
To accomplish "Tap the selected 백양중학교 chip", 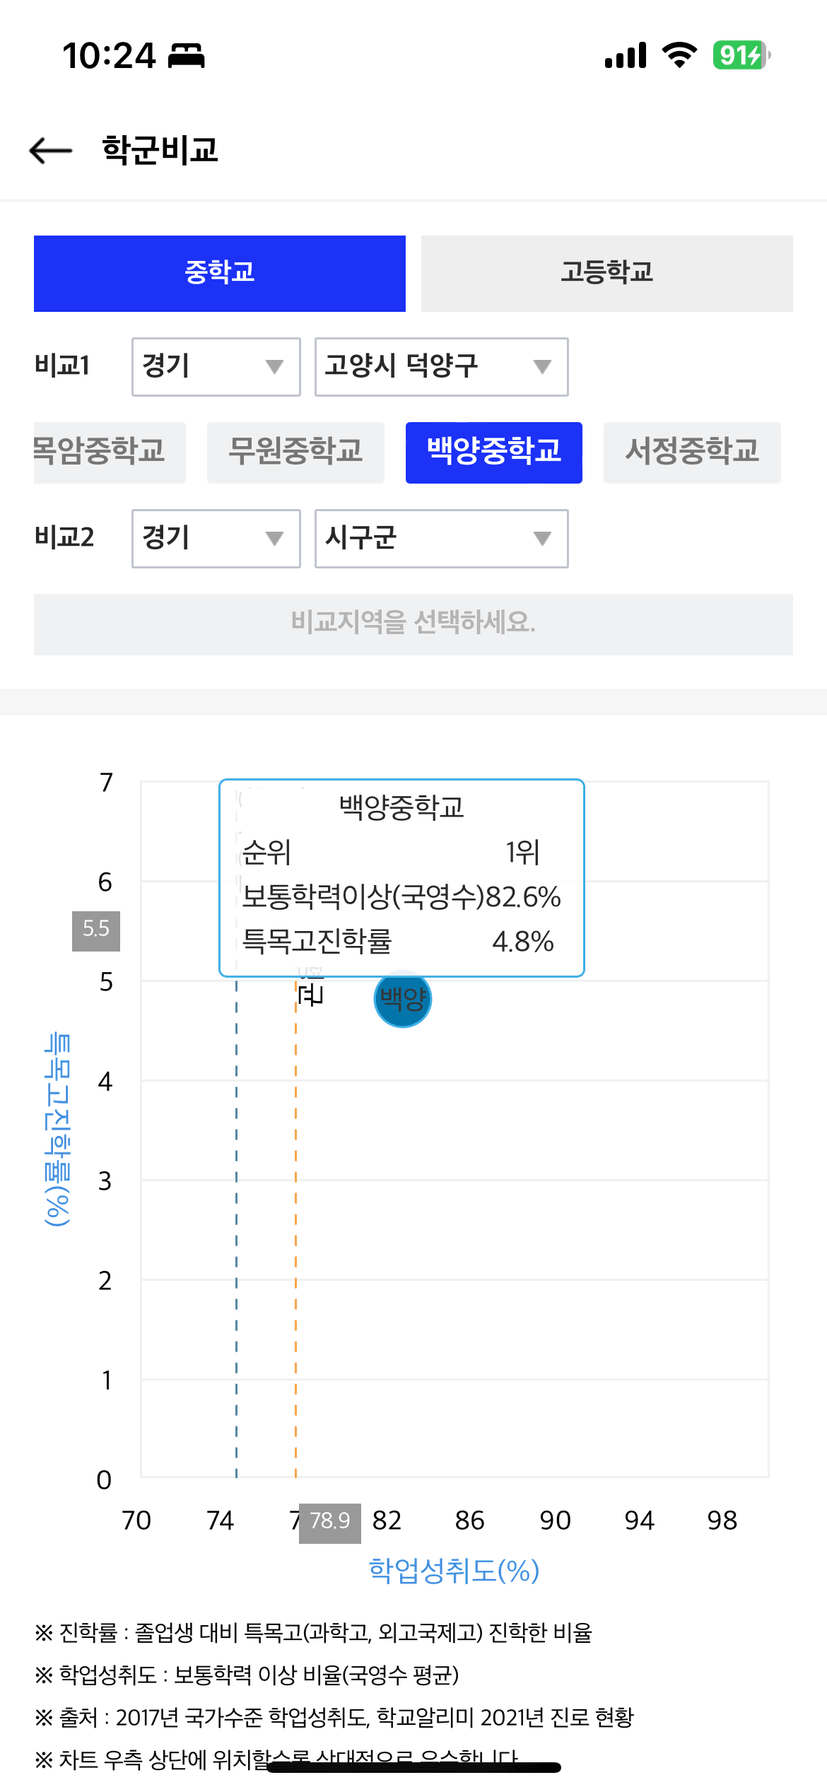I will (493, 452).
